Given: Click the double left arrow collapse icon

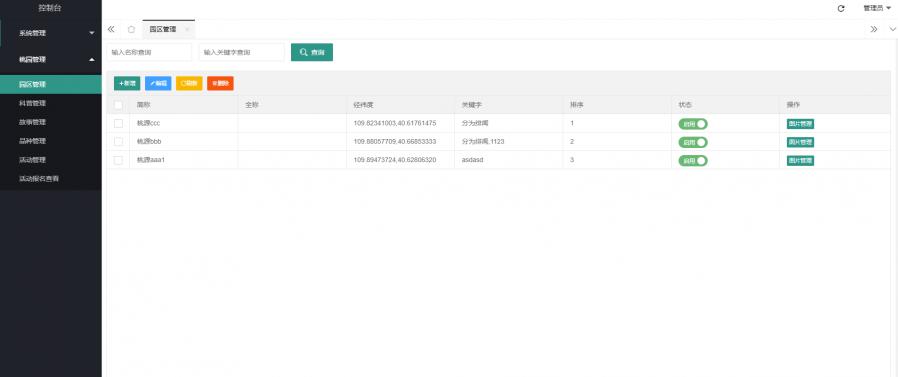Looking at the screenshot, I should coord(111,29).
